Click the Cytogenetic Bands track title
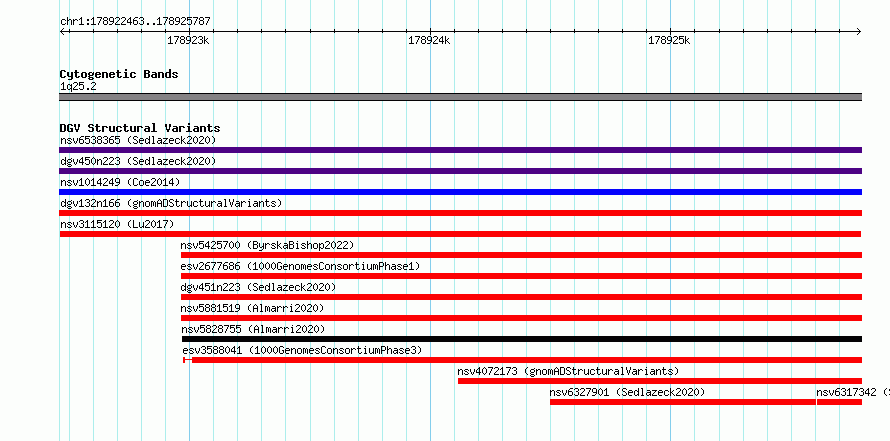The height and width of the screenshot is (441, 890). pyautogui.click(x=119, y=74)
